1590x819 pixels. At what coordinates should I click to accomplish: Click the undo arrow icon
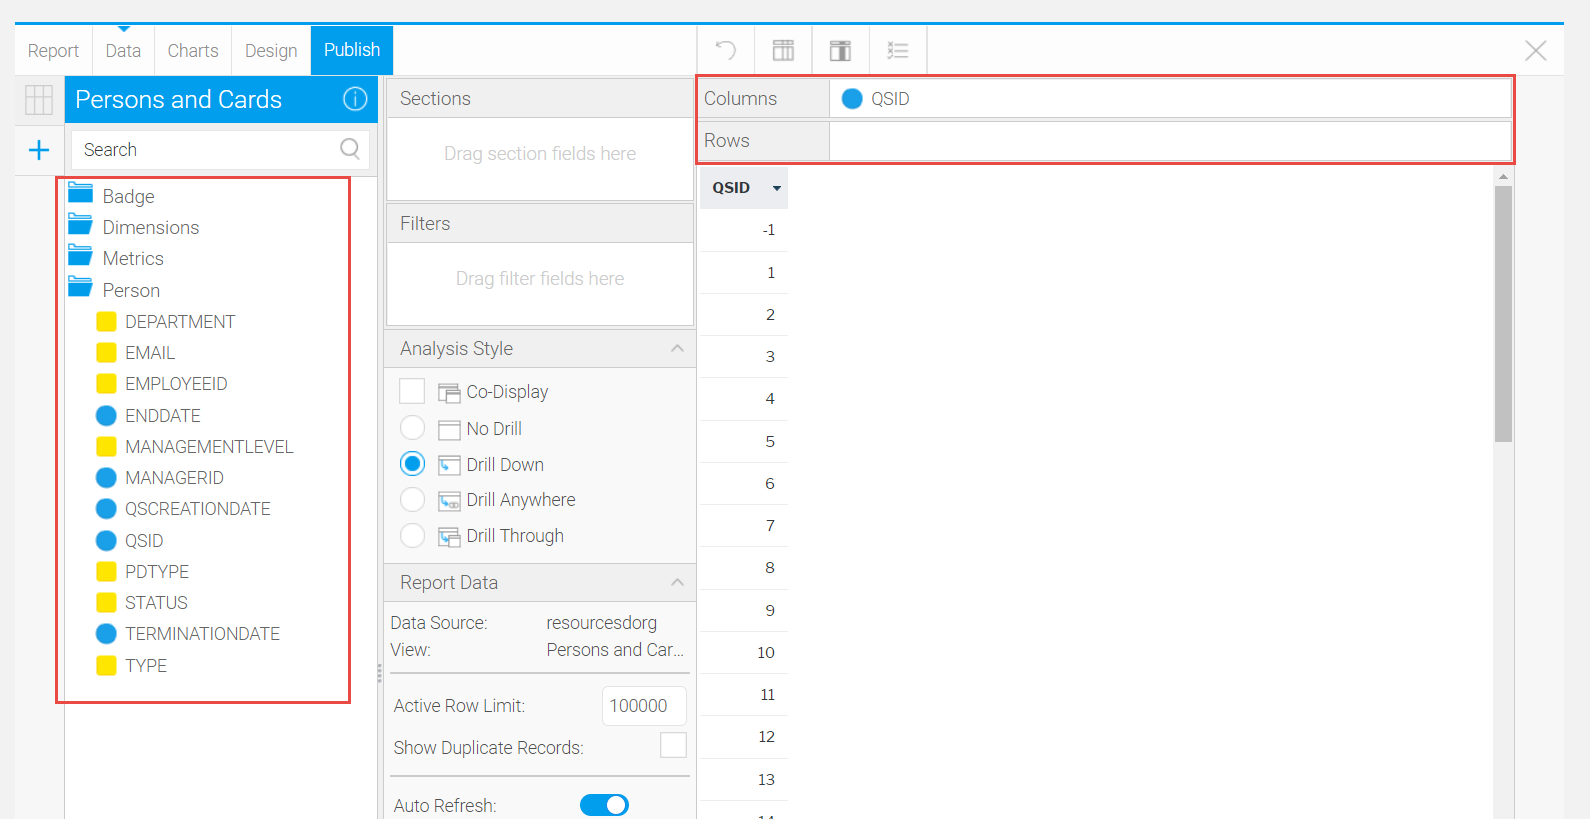point(726,50)
